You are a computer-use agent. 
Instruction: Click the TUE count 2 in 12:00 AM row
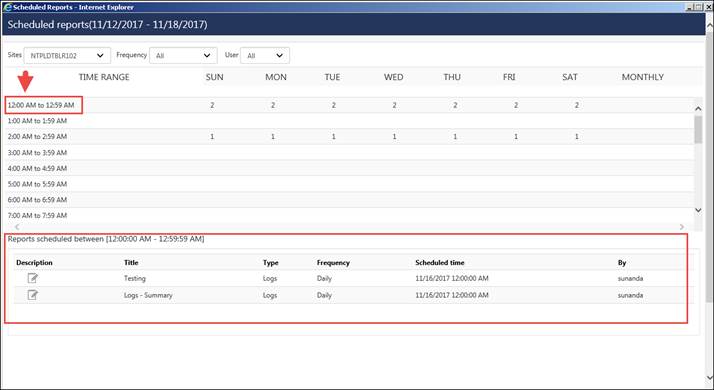point(334,105)
